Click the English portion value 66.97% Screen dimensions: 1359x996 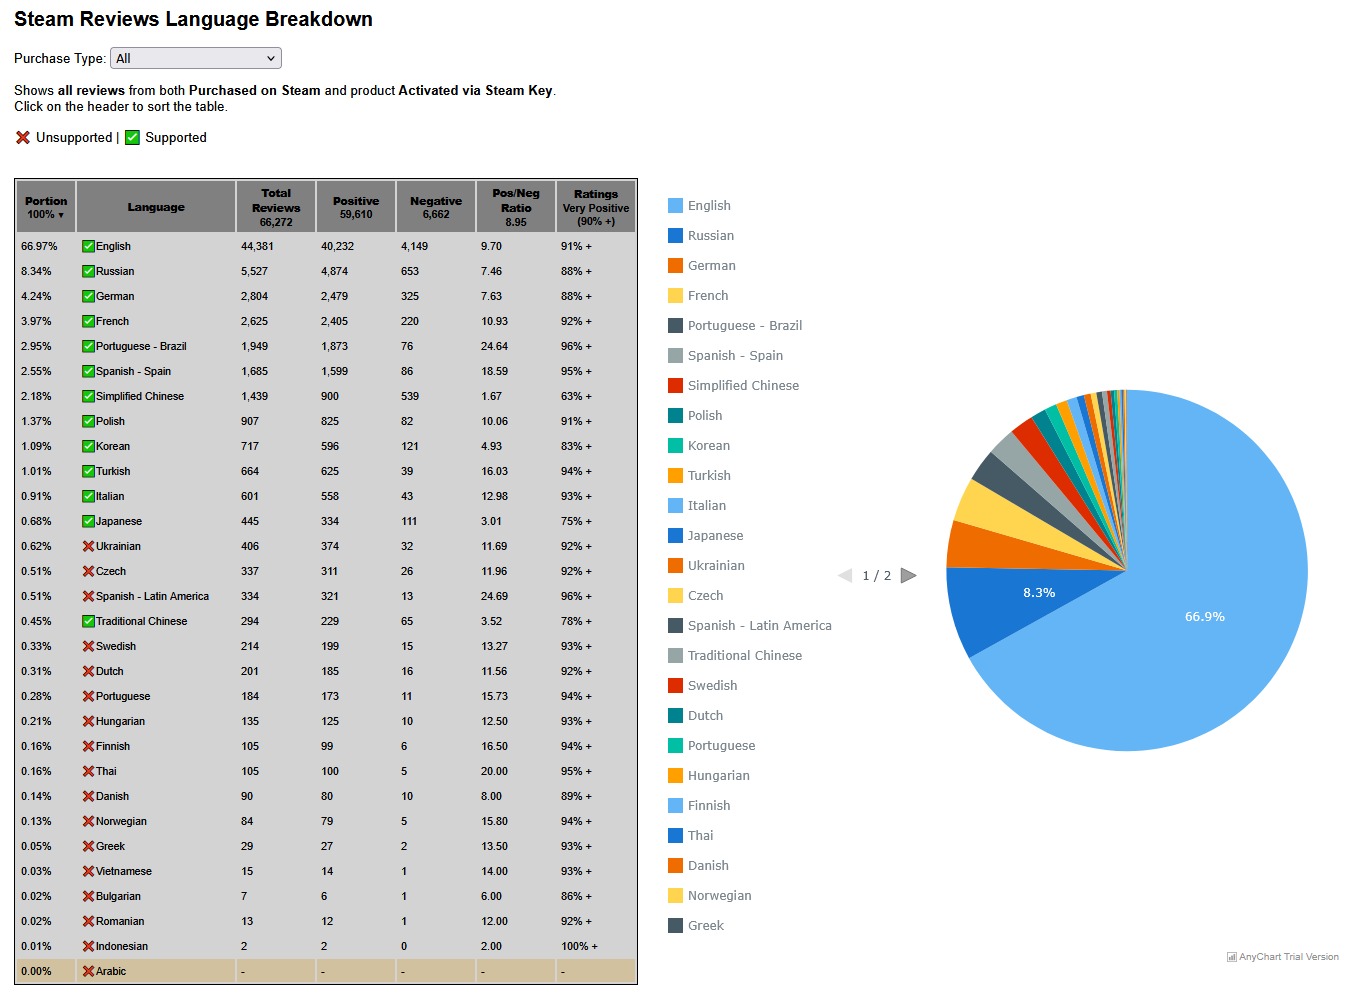(x=39, y=246)
